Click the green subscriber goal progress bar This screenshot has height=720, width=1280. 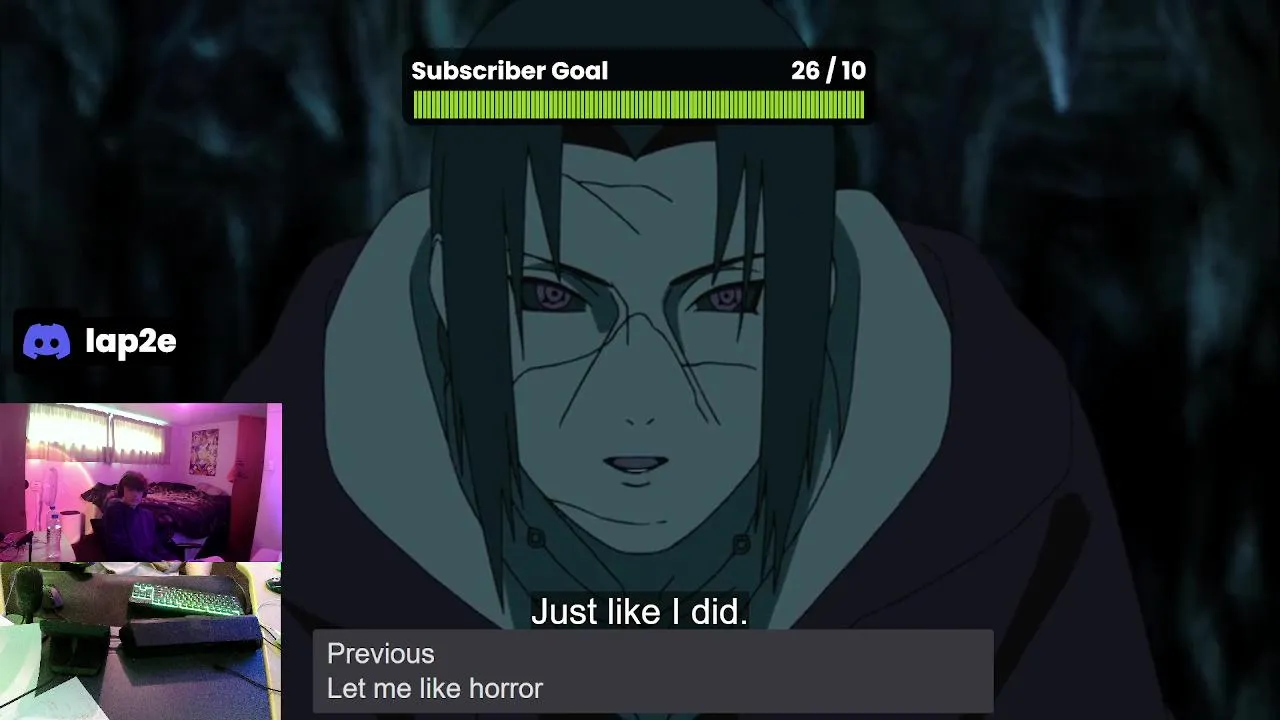(x=638, y=105)
